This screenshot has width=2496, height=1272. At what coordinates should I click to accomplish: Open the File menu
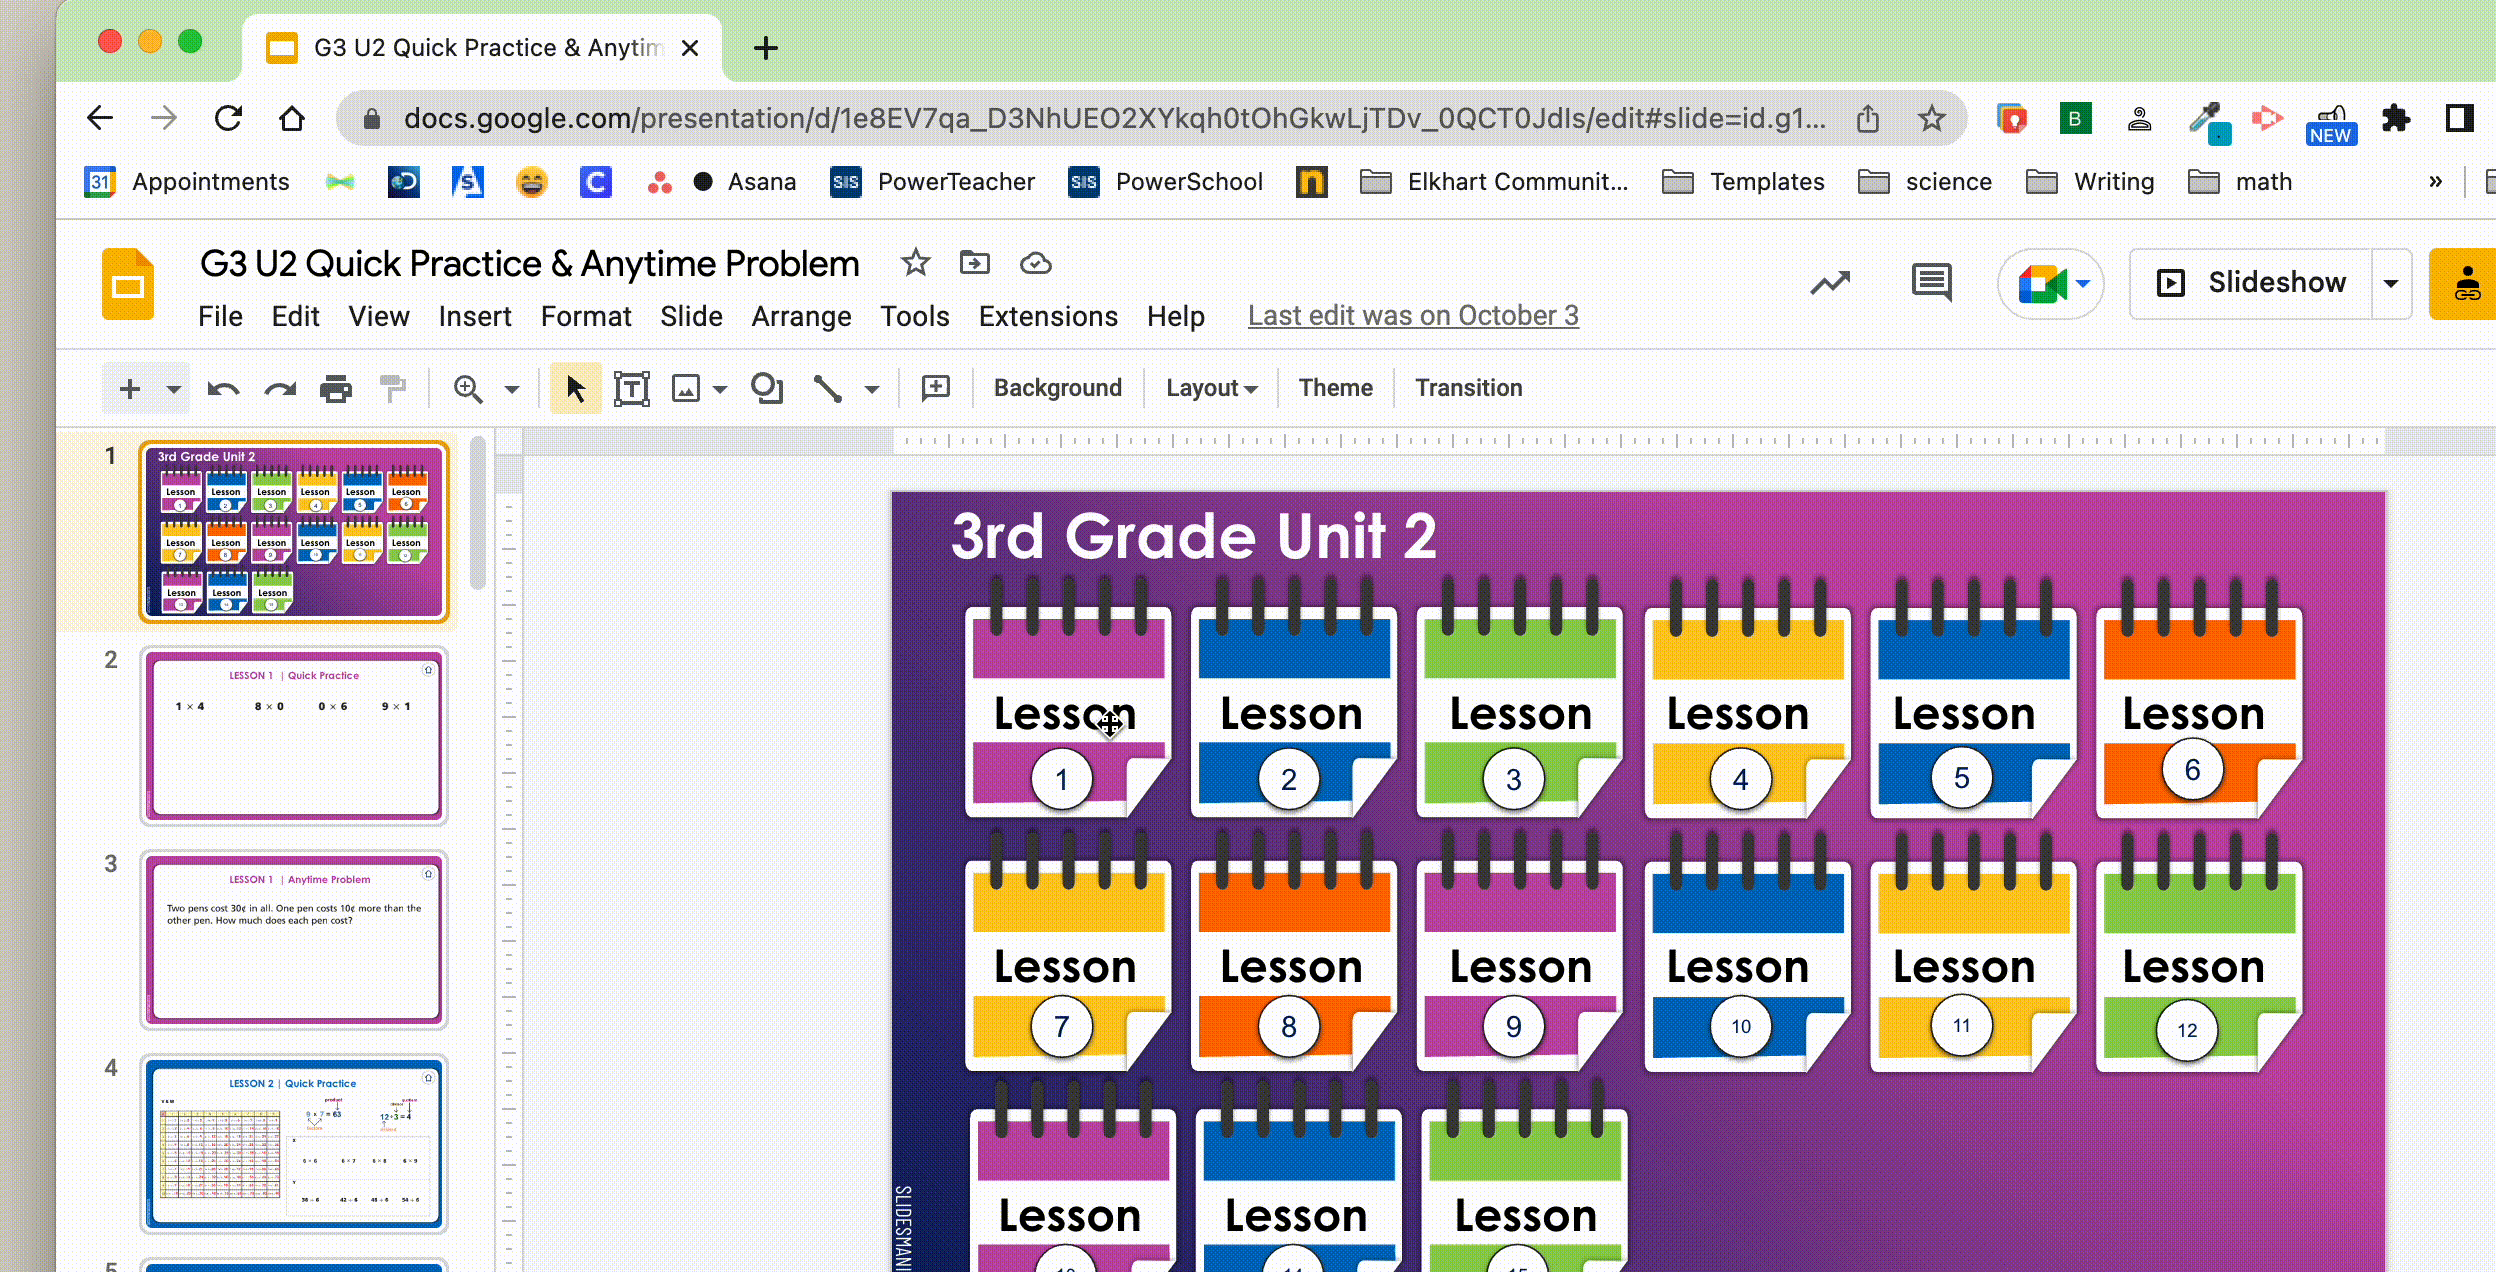point(220,316)
